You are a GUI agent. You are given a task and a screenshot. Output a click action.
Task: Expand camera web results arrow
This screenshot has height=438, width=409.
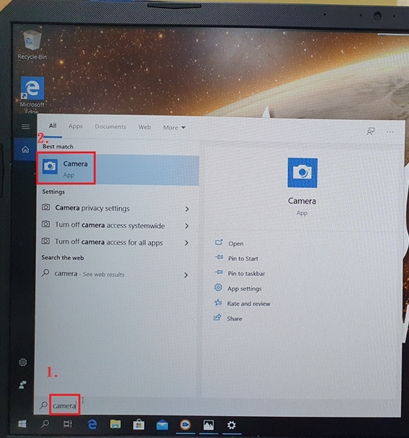click(x=186, y=275)
